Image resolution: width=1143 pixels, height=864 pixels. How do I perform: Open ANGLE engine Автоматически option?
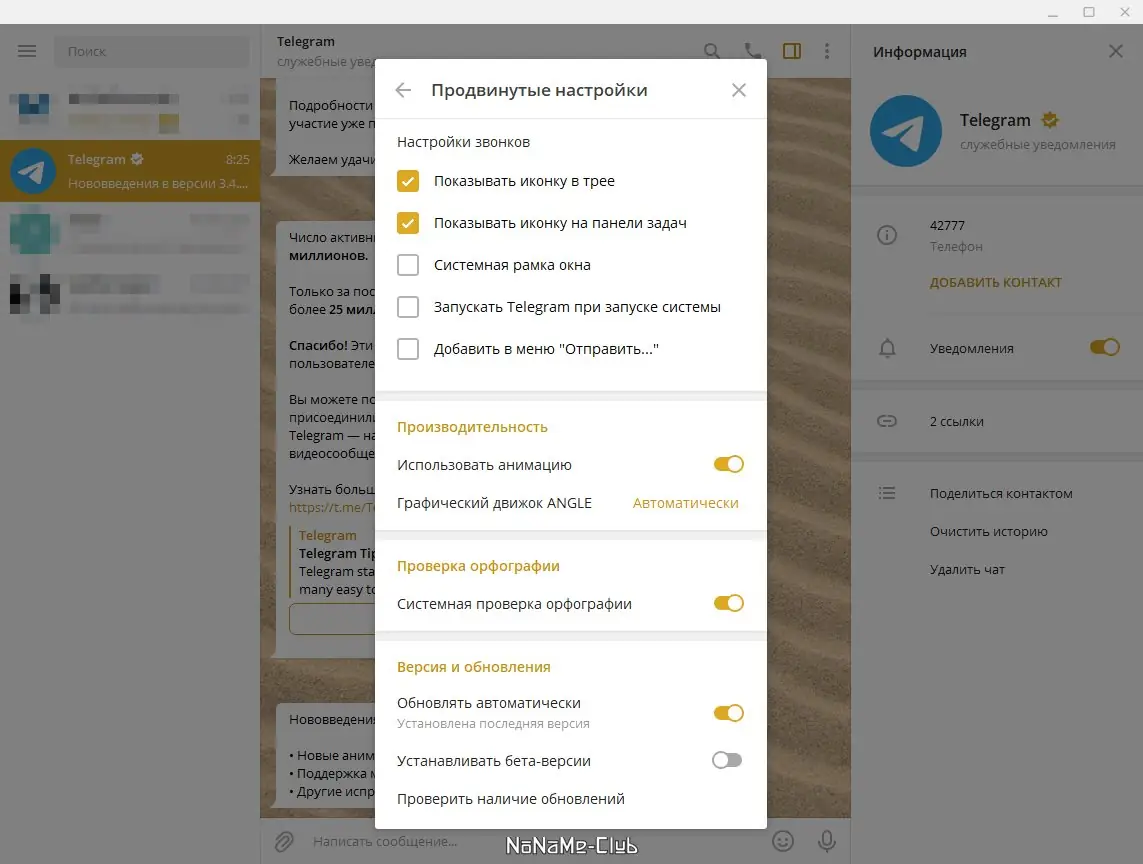(x=685, y=503)
